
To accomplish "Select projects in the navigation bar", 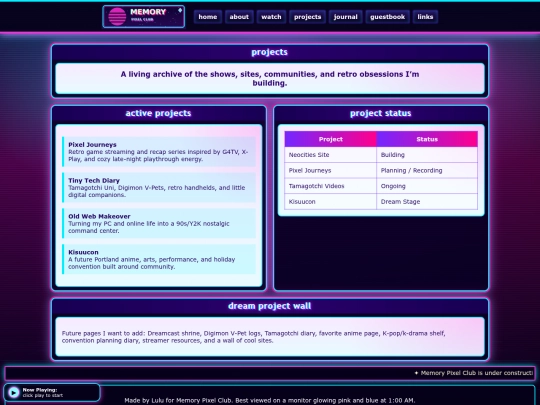I will (308, 17).
